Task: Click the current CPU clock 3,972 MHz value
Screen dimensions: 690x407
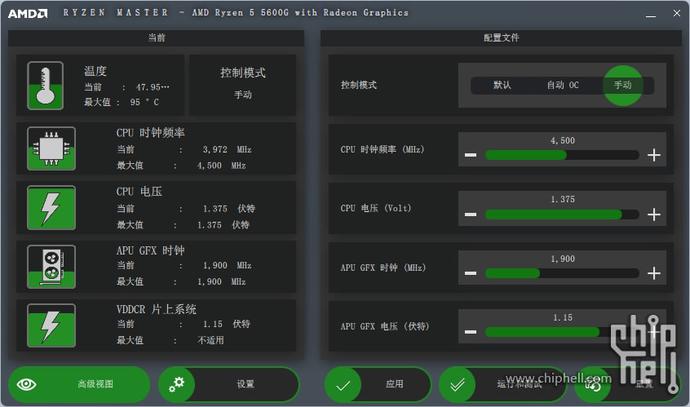Action: (x=227, y=150)
